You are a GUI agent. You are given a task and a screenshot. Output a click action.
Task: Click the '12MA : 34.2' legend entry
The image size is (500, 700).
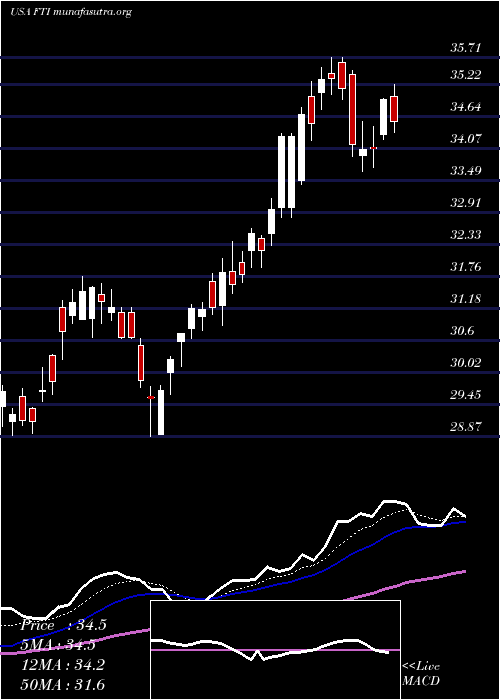coord(63,665)
